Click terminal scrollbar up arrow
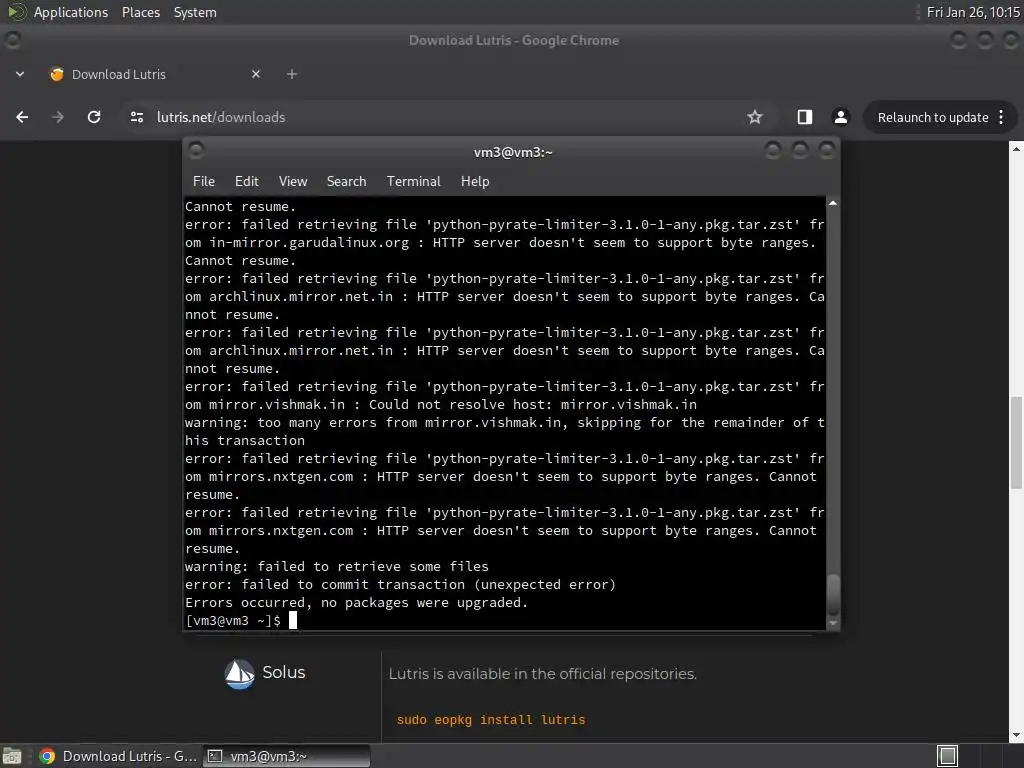1024x768 pixels. 833,204
